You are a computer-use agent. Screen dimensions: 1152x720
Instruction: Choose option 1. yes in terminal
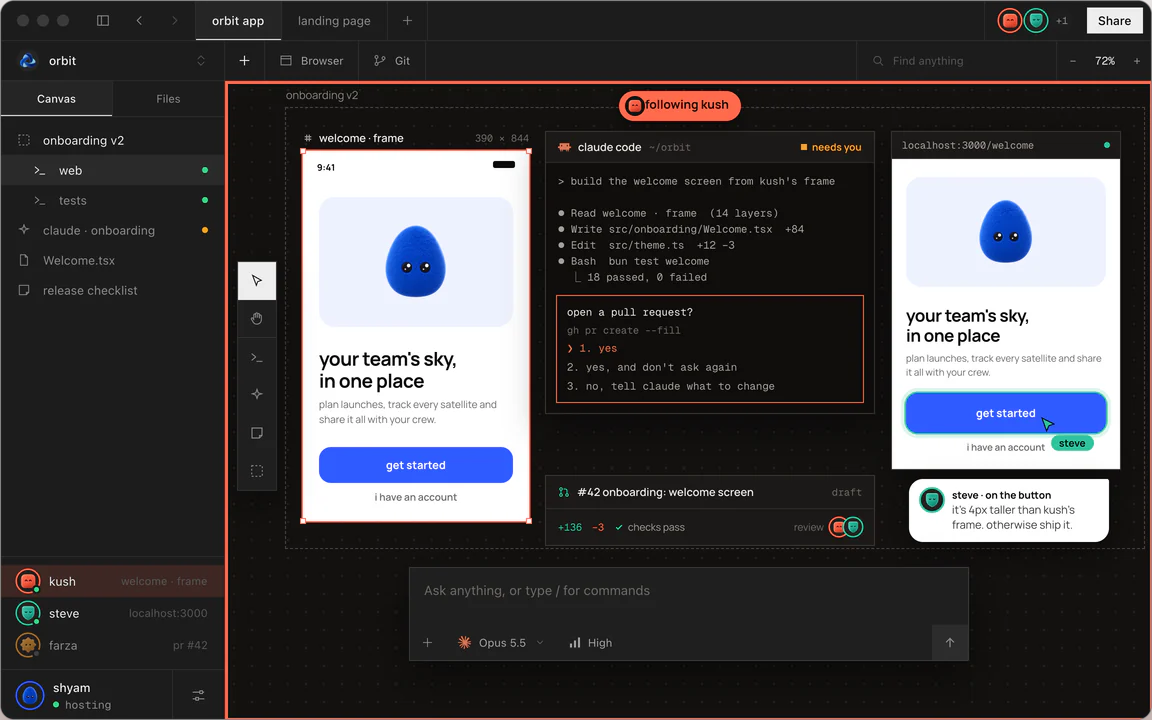click(x=592, y=348)
